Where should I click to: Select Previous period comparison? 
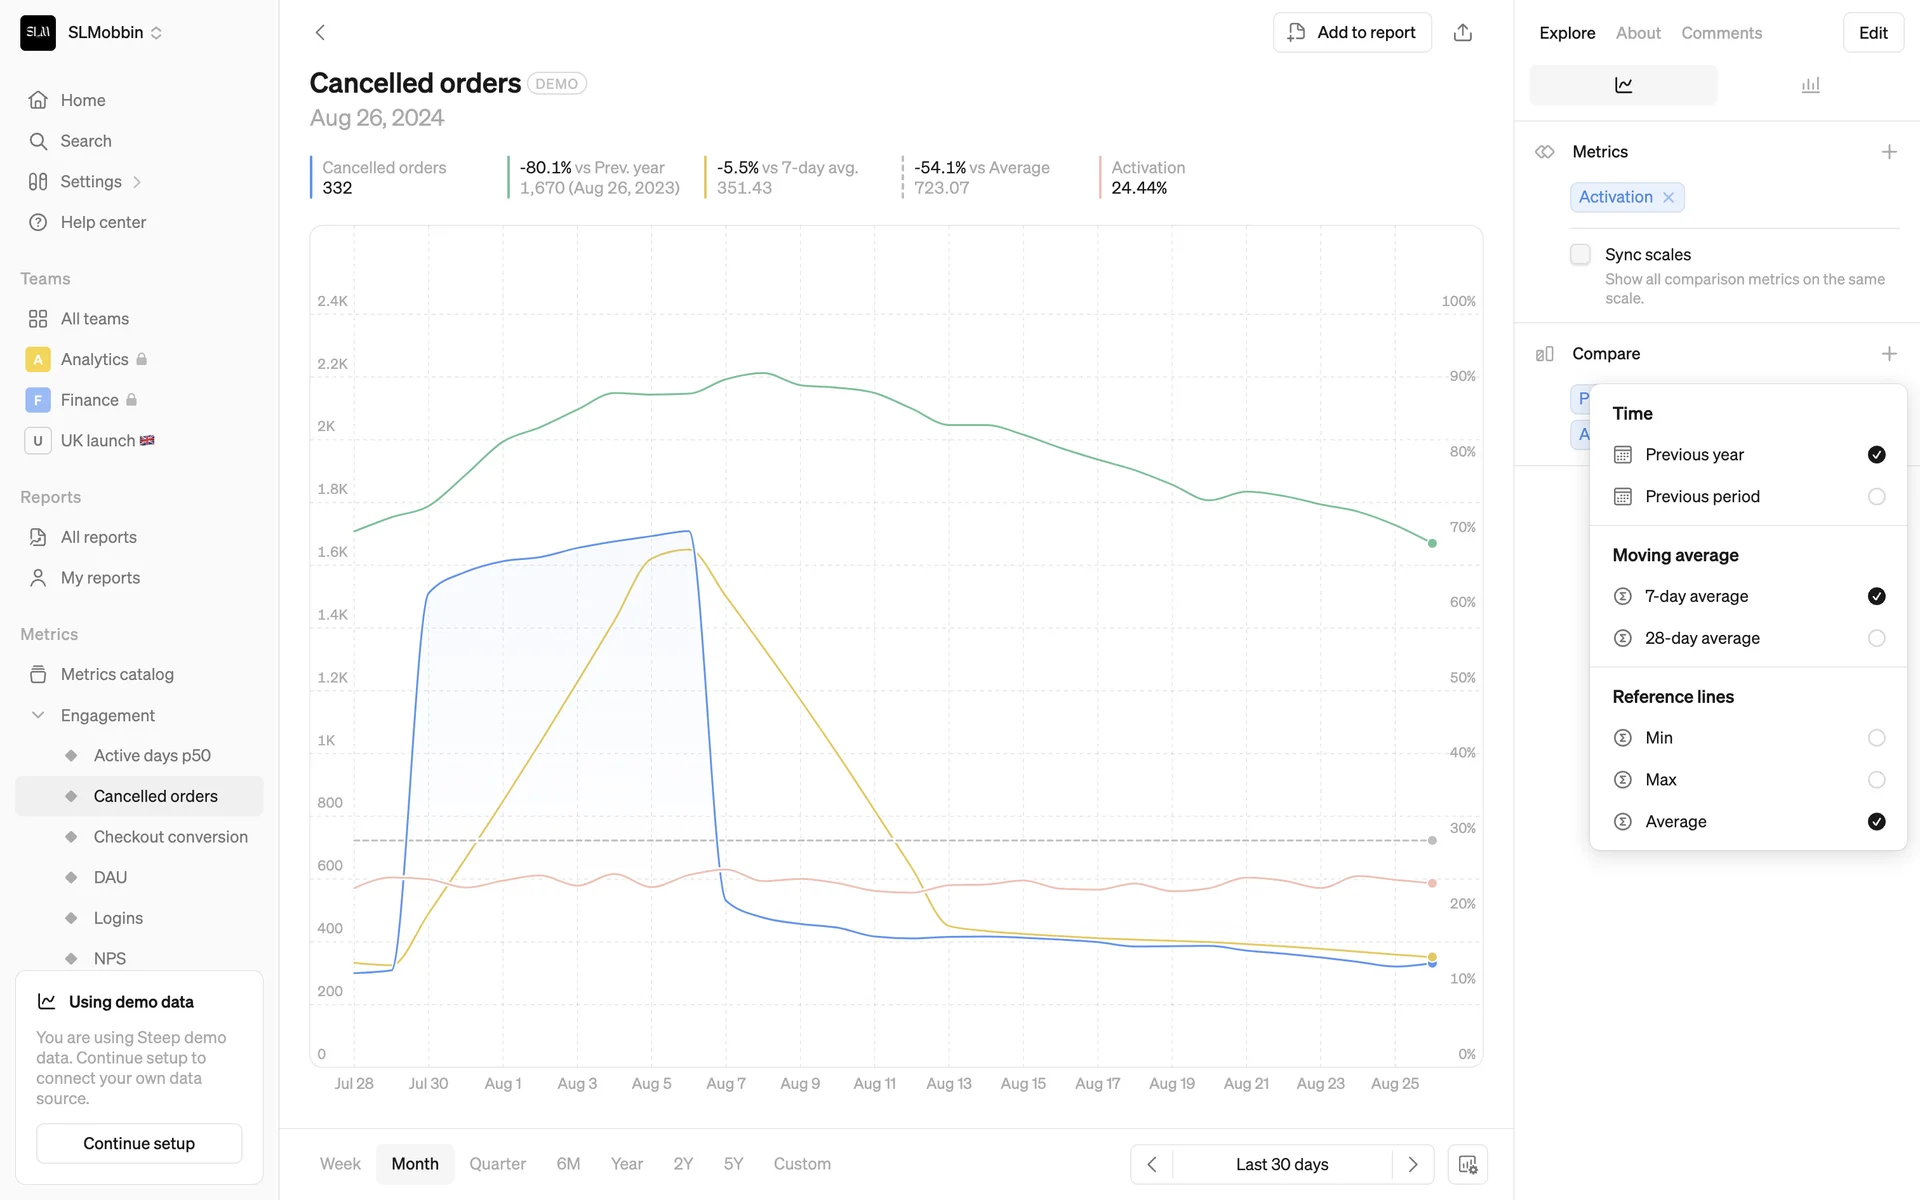pos(1876,497)
